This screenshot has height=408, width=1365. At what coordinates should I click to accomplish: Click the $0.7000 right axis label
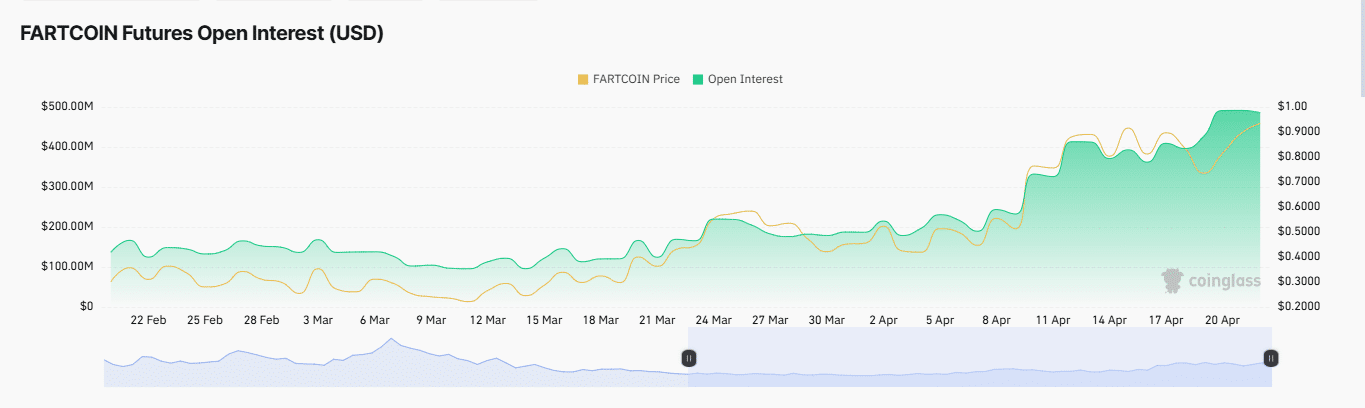[1299, 181]
